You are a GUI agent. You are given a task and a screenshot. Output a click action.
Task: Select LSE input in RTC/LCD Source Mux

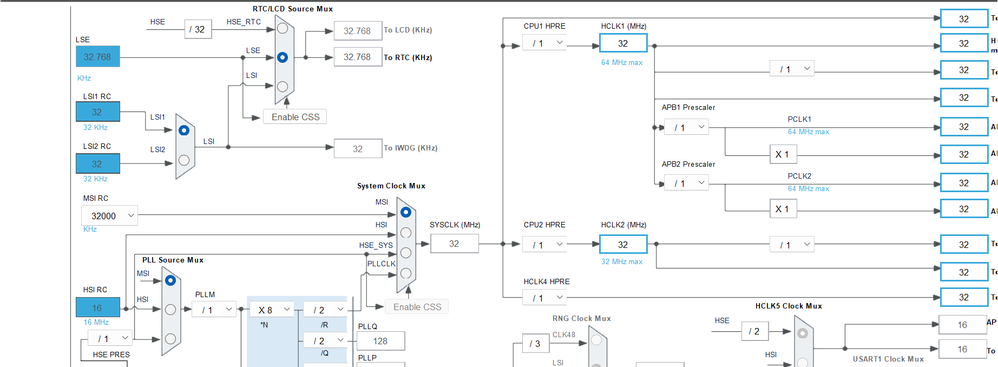pos(282,57)
